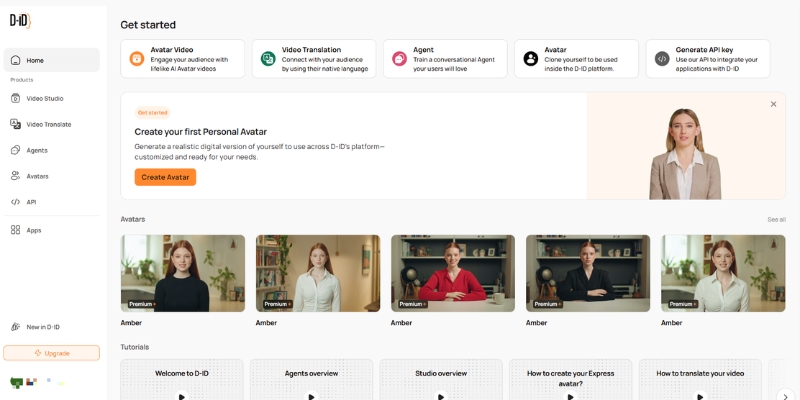Image resolution: width=800 pixels, height=400 pixels.
Task: Play the Welcome to D-ID tutorial
Action: 182,395
